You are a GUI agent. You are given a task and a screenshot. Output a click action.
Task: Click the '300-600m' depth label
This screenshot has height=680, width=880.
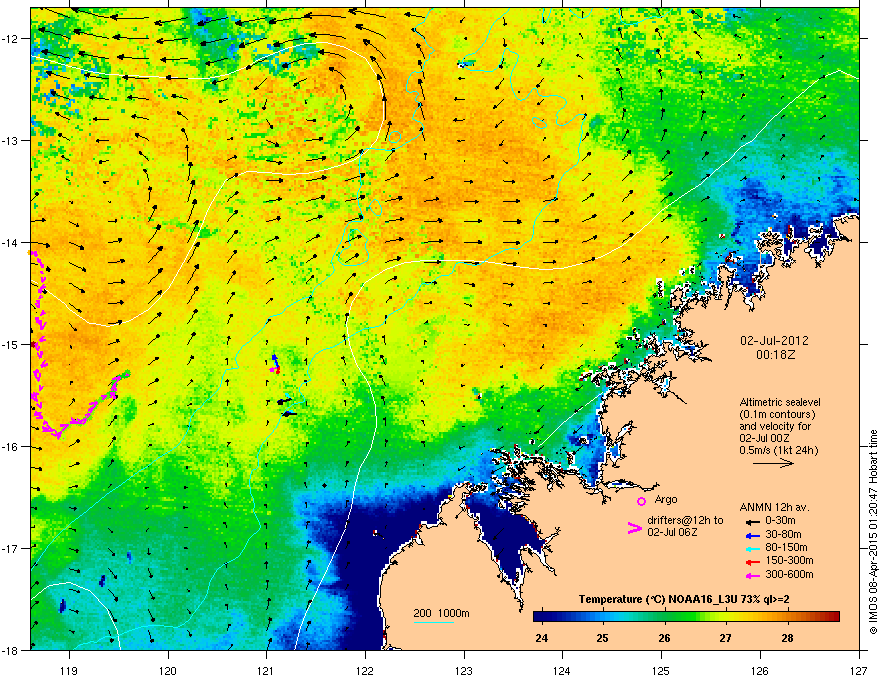pos(789,575)
